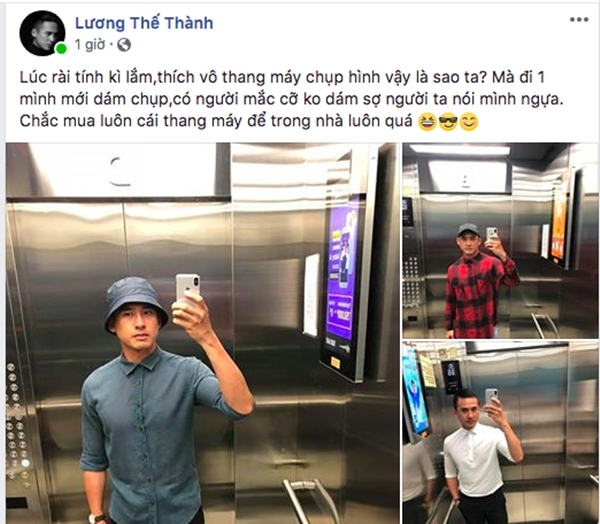Open the large blue shirt elevator selfie
This screenshot has height=524, width=600.
point(202,333)
